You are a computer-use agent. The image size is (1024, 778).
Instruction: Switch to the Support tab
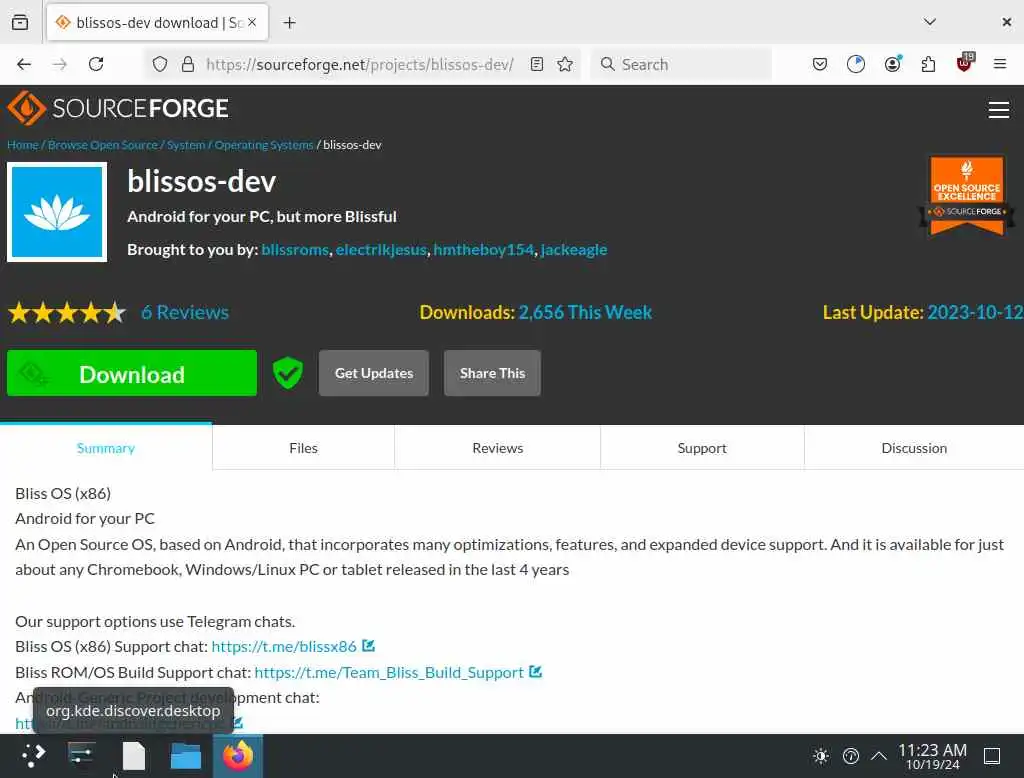tap(702, 448)
